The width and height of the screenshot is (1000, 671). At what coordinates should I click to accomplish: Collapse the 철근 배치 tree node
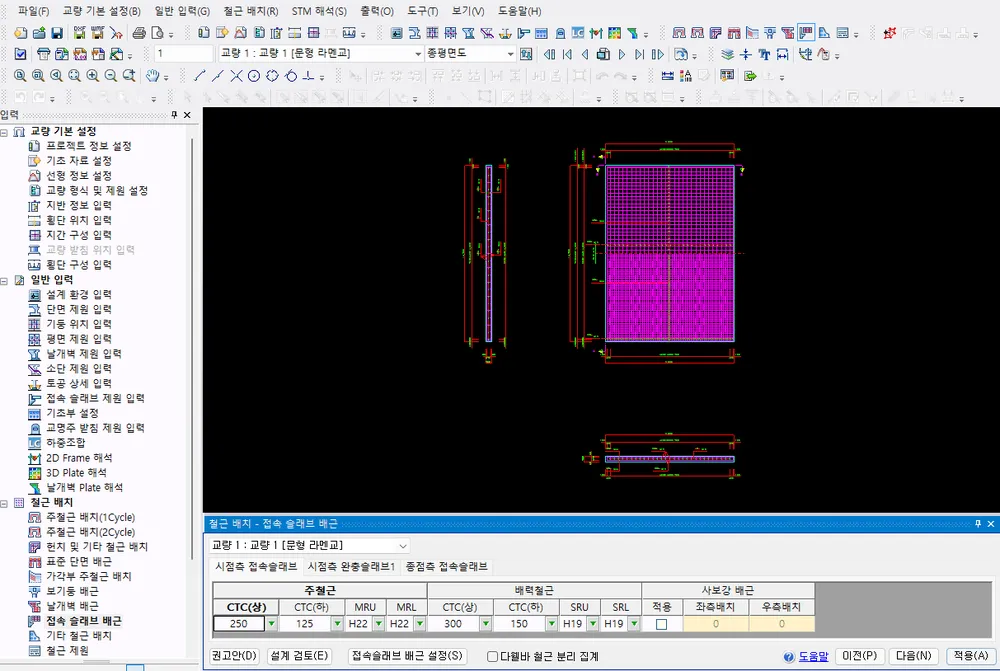coord(4,503)
